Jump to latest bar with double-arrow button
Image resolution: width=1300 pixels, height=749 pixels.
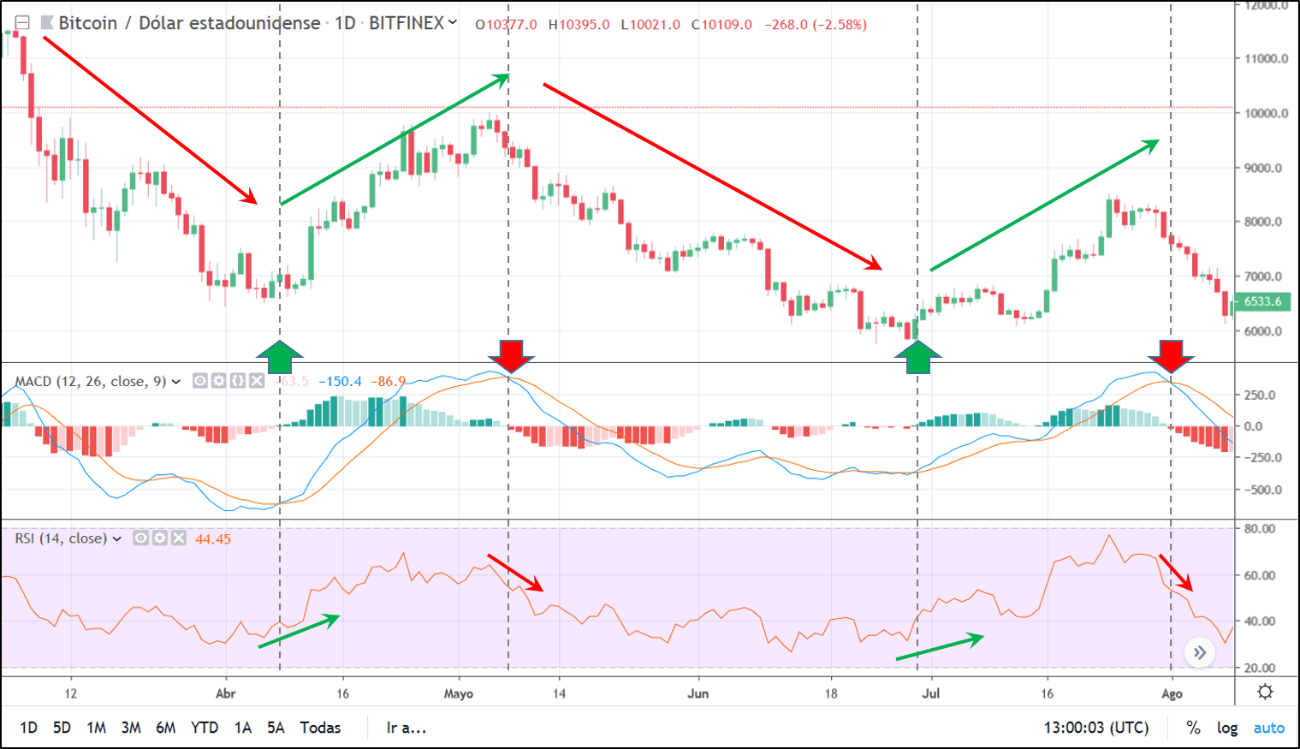click(1198, 653)
